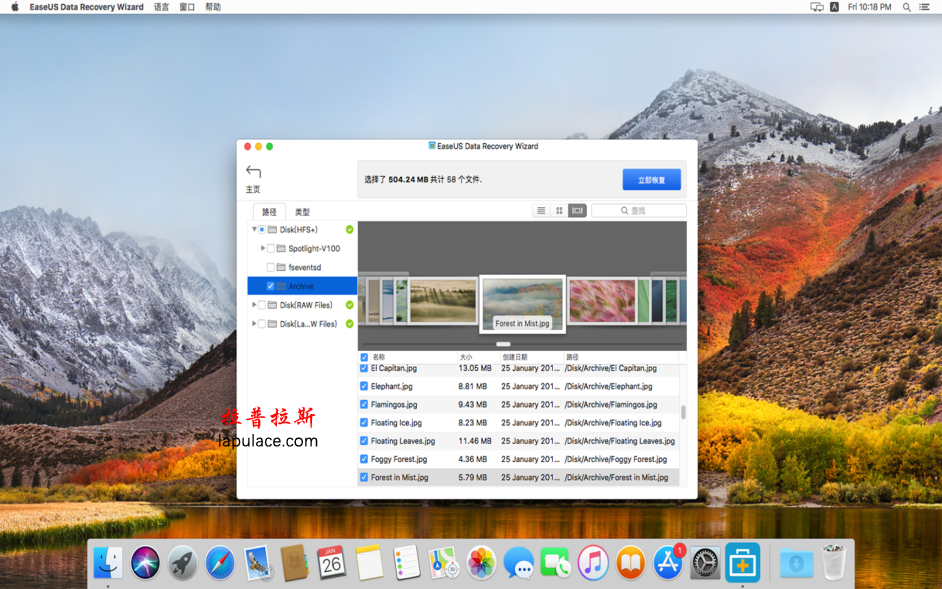Switch to grid thumbnail view mode
This screenshot has width=942, height=589.
click(x=558, y=210)
